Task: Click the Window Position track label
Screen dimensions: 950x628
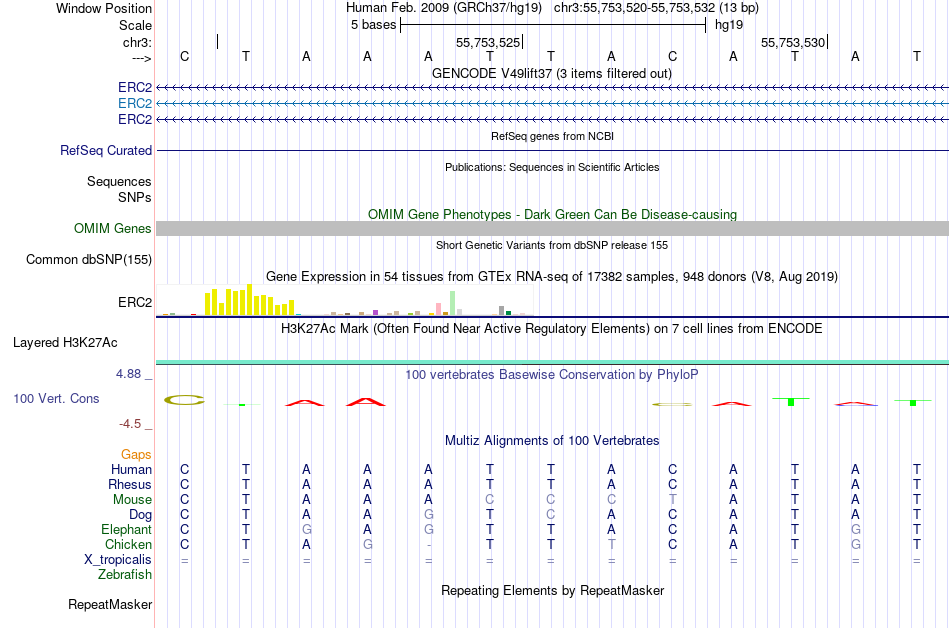Action: click(104, 8)
